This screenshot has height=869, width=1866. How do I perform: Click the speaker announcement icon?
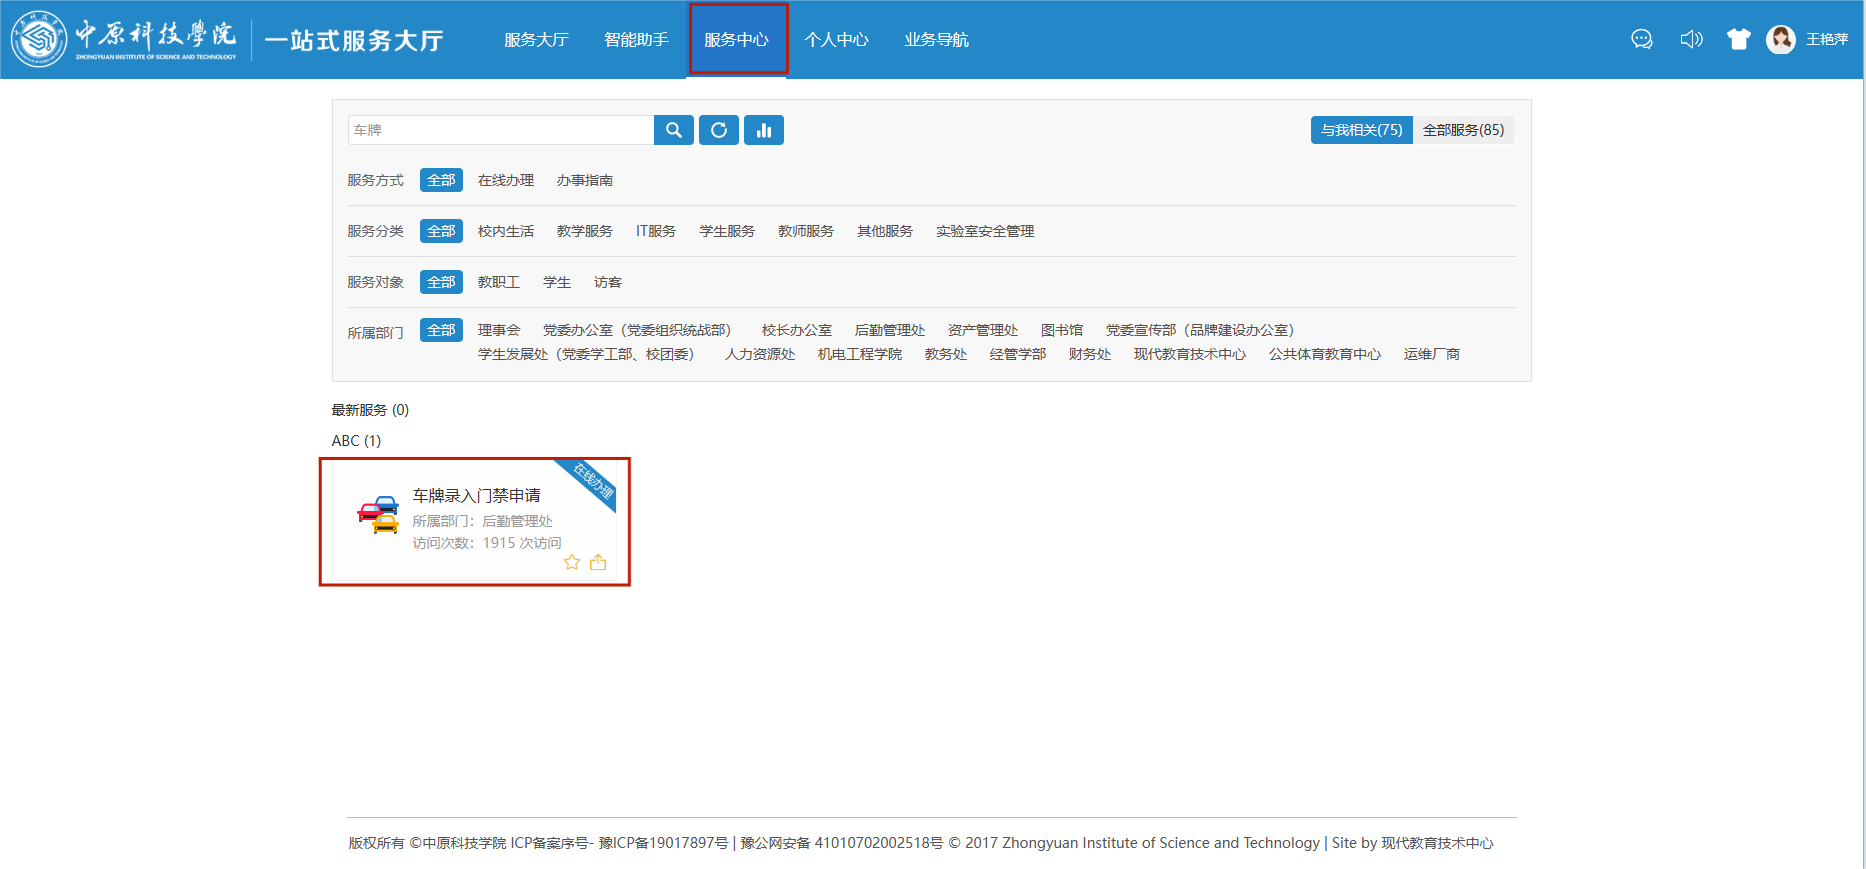point(1690,39)
